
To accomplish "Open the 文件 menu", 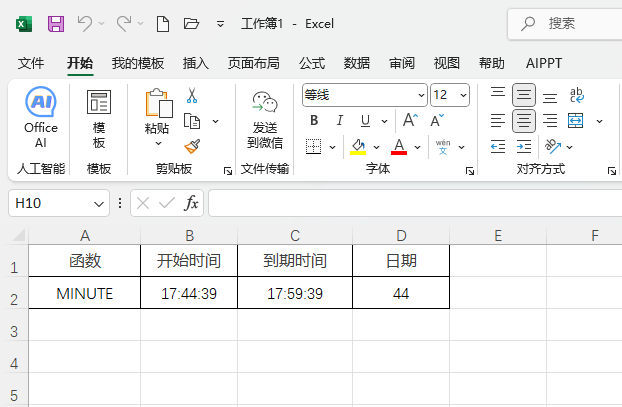I will coord(31,63).
